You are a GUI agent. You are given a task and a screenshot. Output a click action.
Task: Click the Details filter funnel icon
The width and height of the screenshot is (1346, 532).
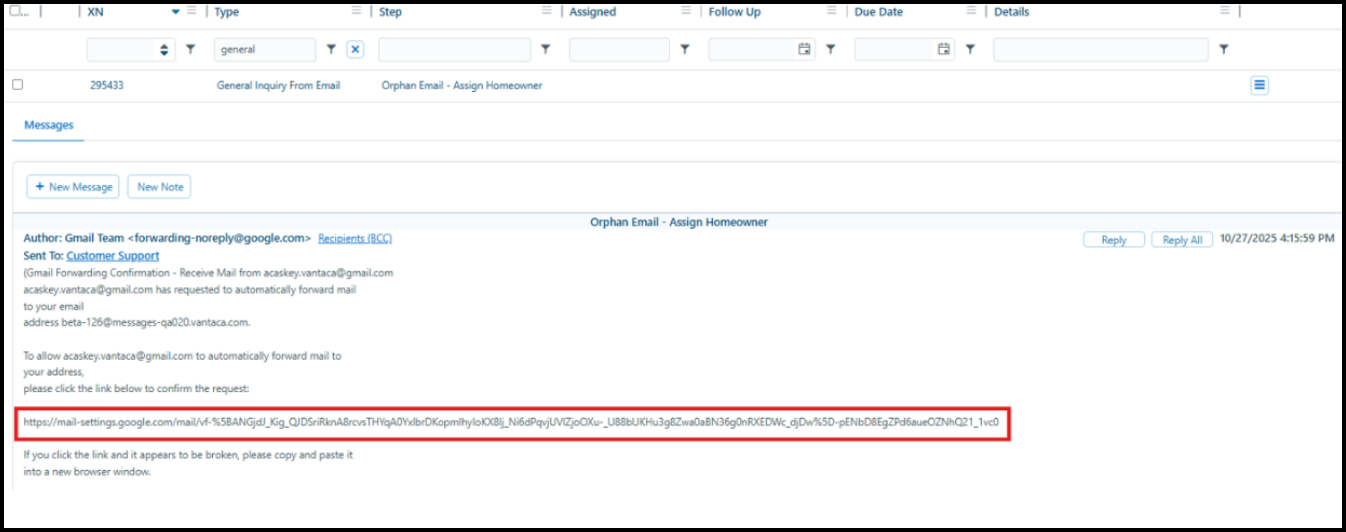[1223, 49]
